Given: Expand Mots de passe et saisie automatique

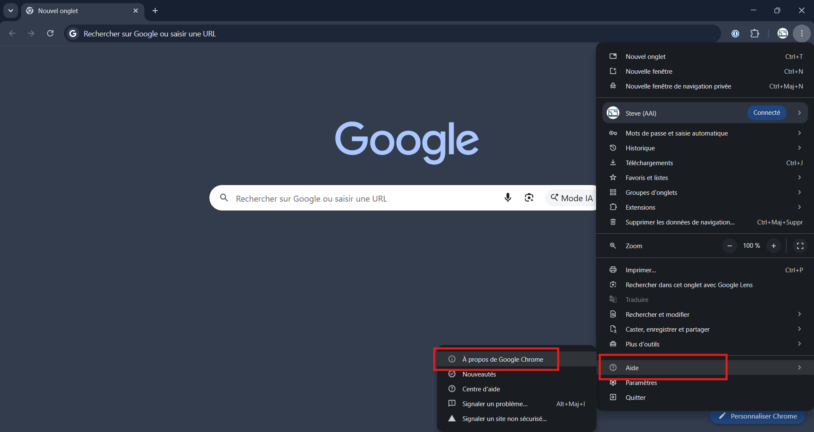Looking at the screenshot, I should pos(704,133).
